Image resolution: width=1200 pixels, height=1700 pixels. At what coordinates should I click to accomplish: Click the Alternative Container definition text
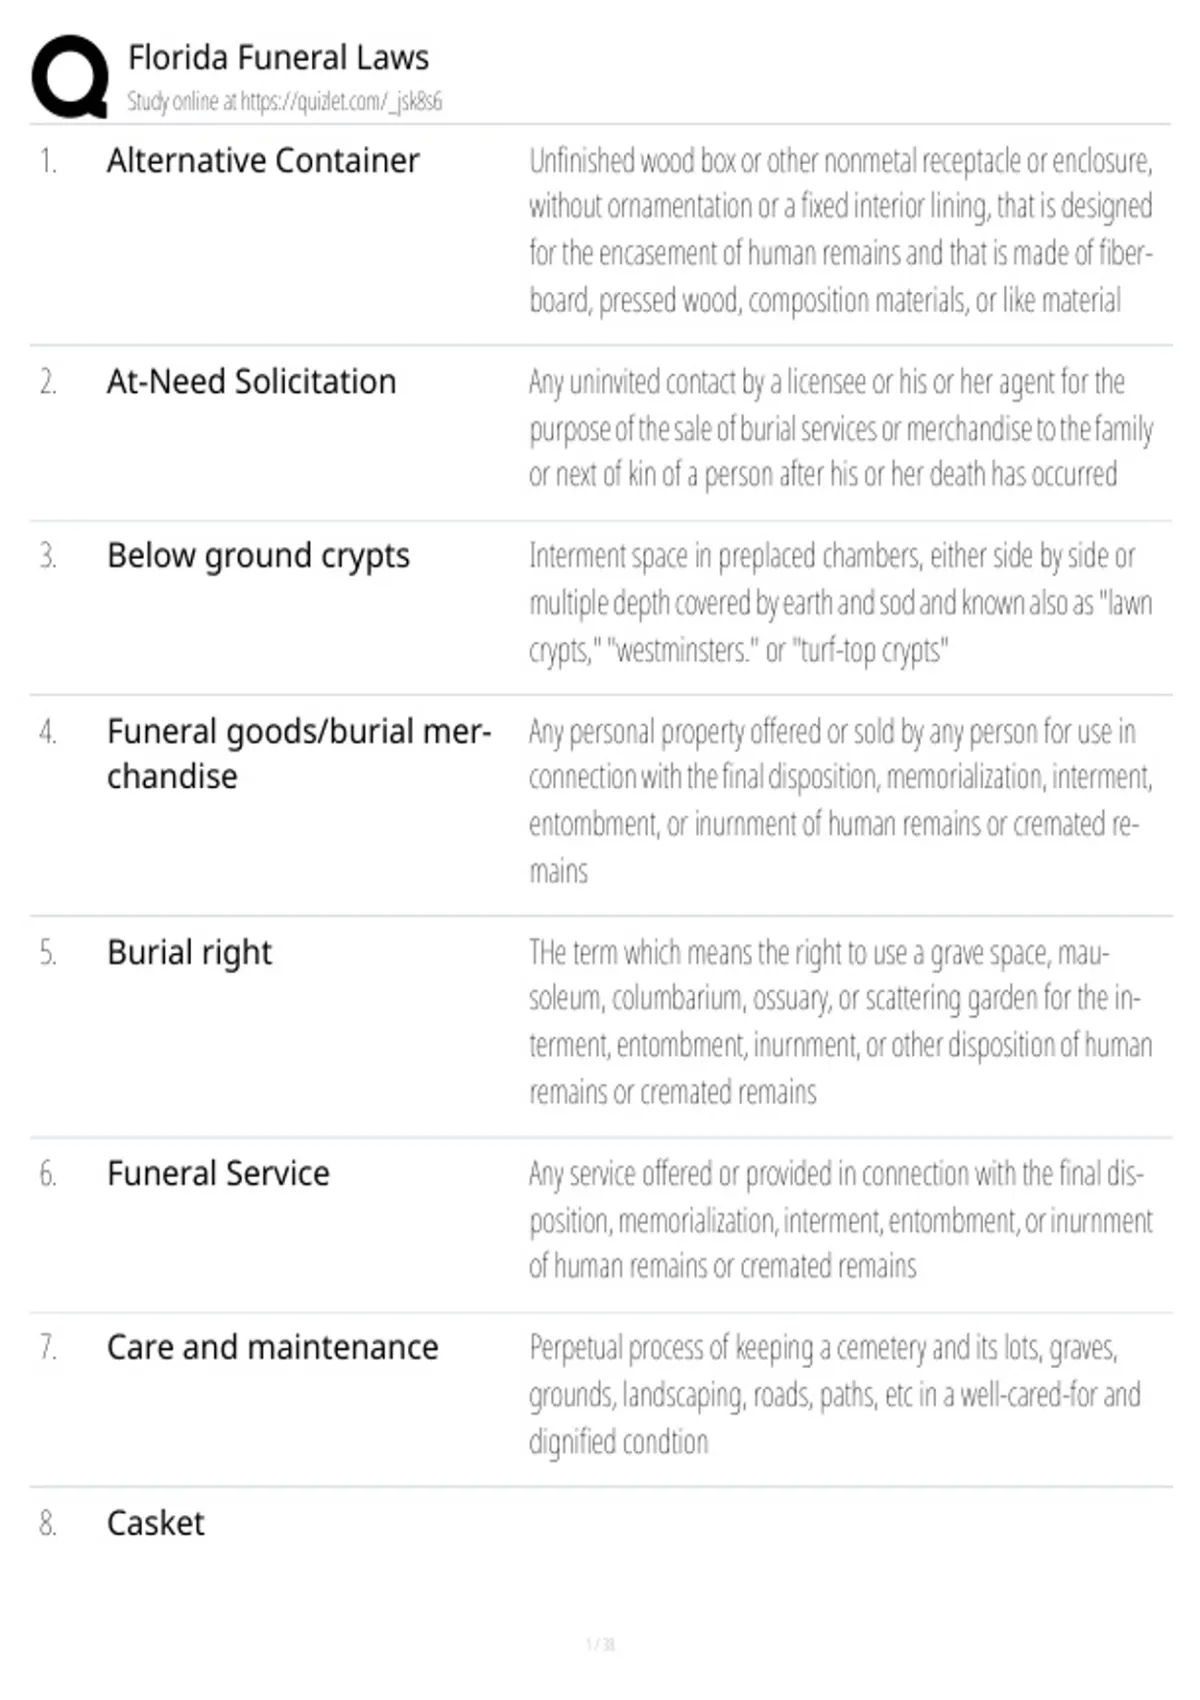(841, 230)
